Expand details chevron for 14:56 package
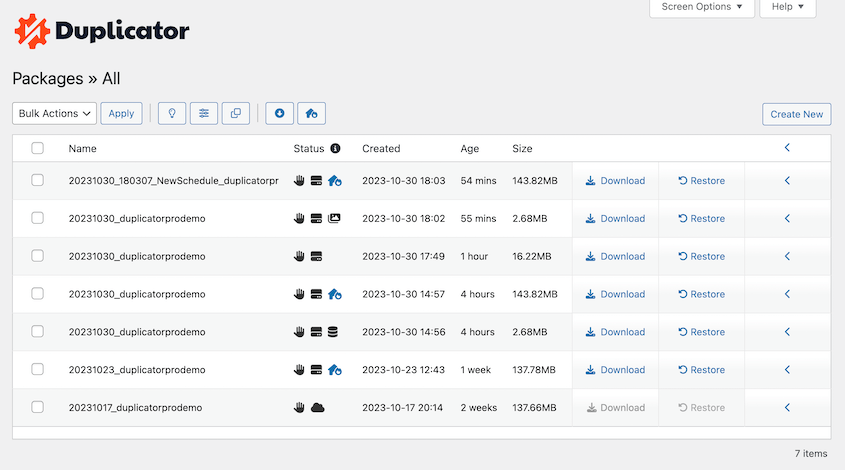845x470 pixels. tap(787, 332)
